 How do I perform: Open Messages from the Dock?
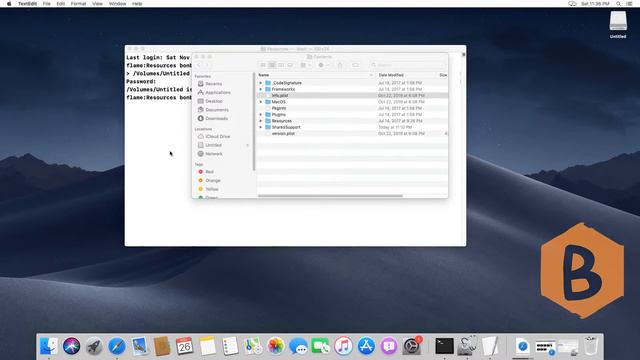click(298, 346)
